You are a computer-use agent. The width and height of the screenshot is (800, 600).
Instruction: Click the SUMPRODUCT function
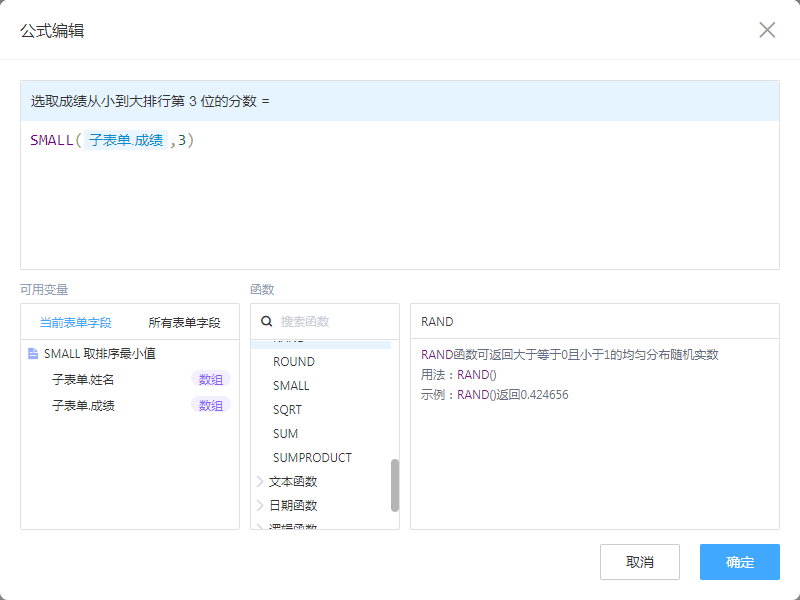[312, 458]
